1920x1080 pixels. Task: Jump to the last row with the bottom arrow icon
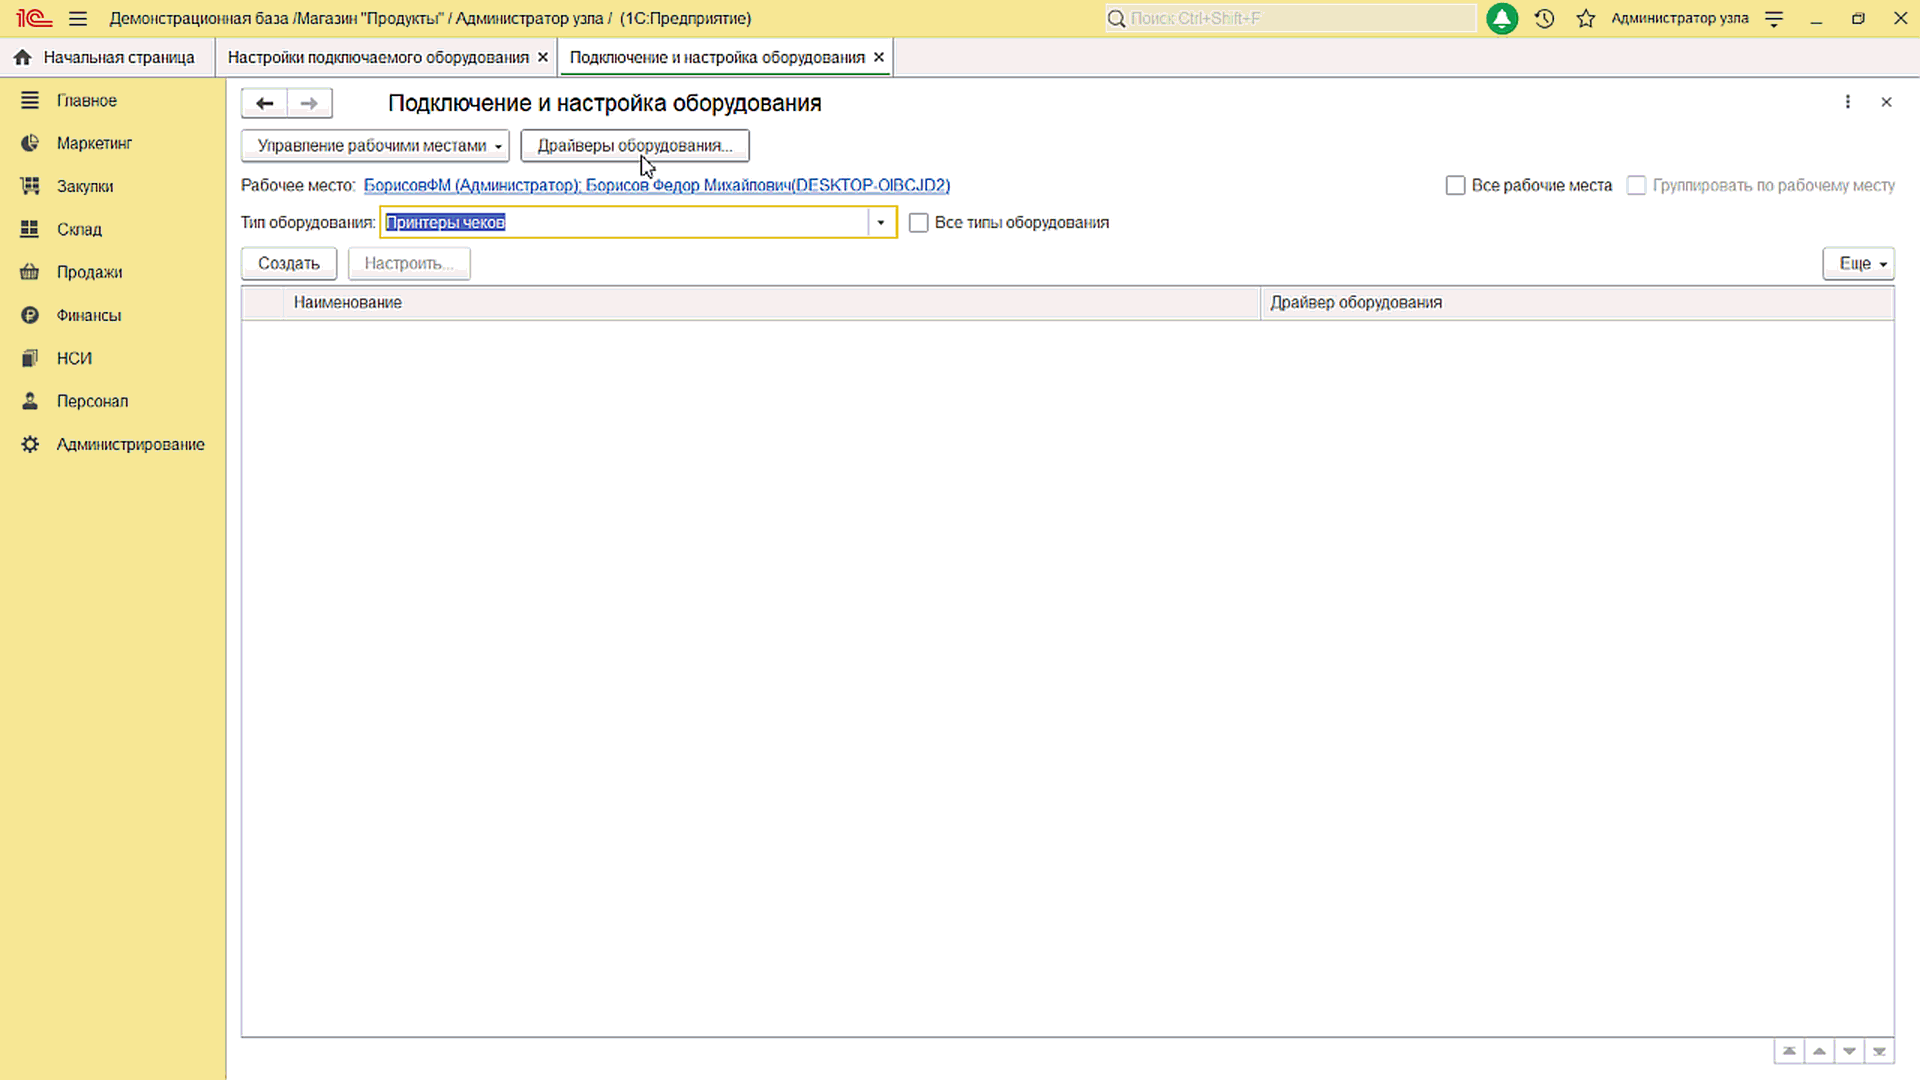point(1879,1051)
